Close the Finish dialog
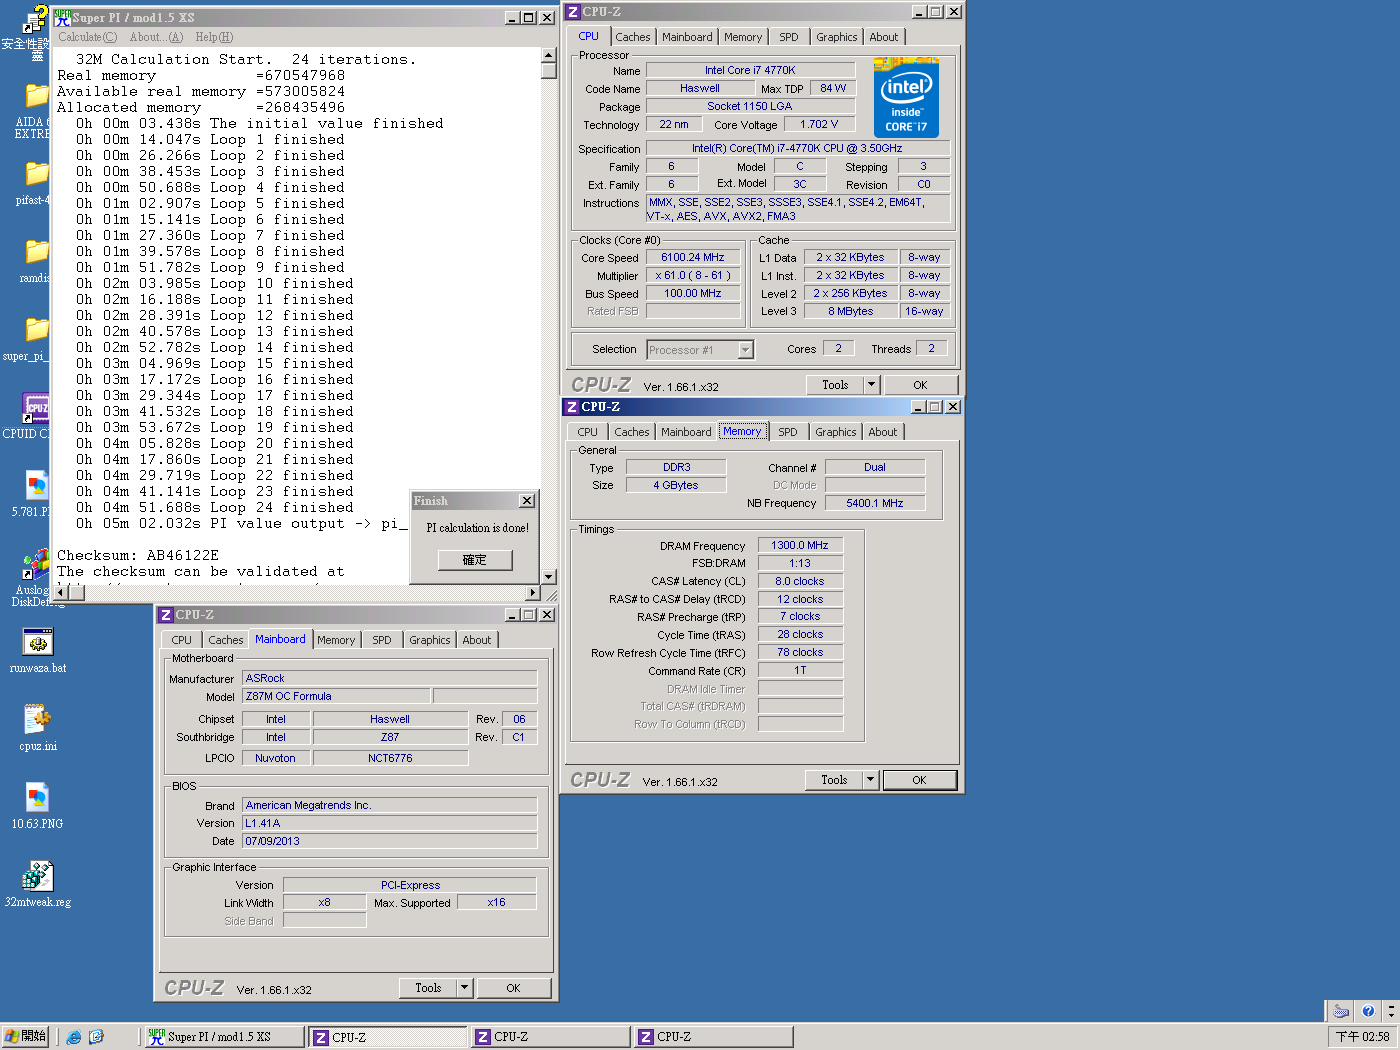The width and height of the screenshot is (1400, 1050). pos(527,501)
